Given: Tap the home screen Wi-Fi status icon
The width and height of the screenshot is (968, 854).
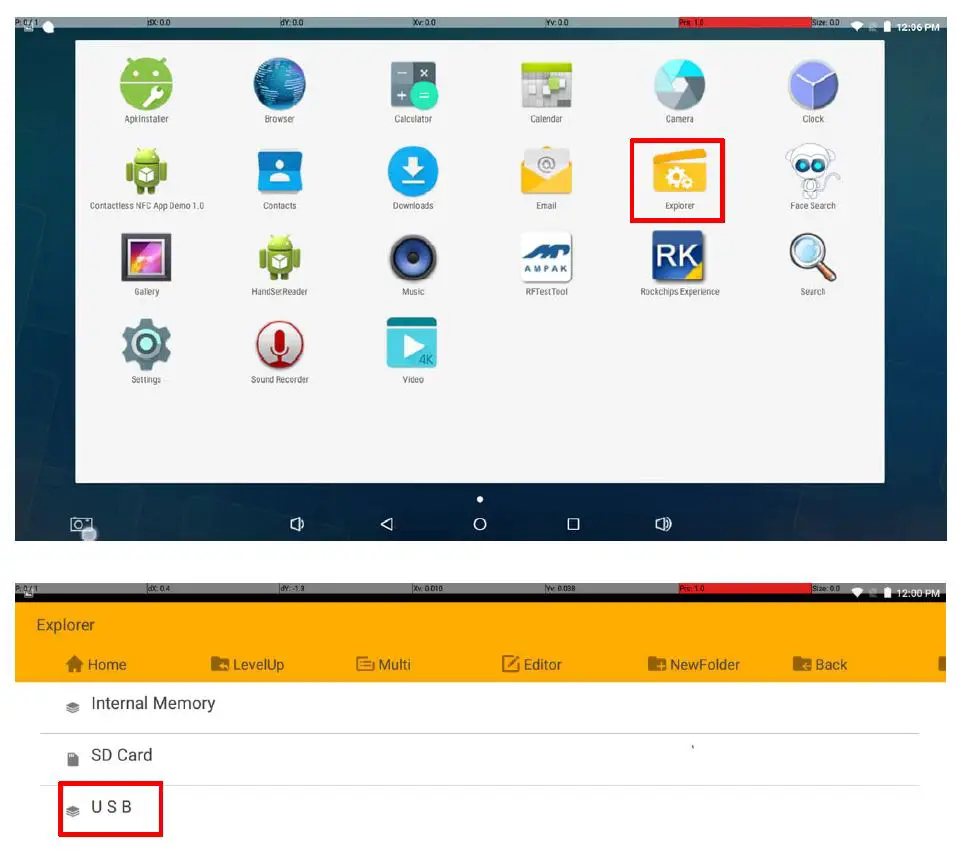Looking at the screenshot, I should [857, 27].
